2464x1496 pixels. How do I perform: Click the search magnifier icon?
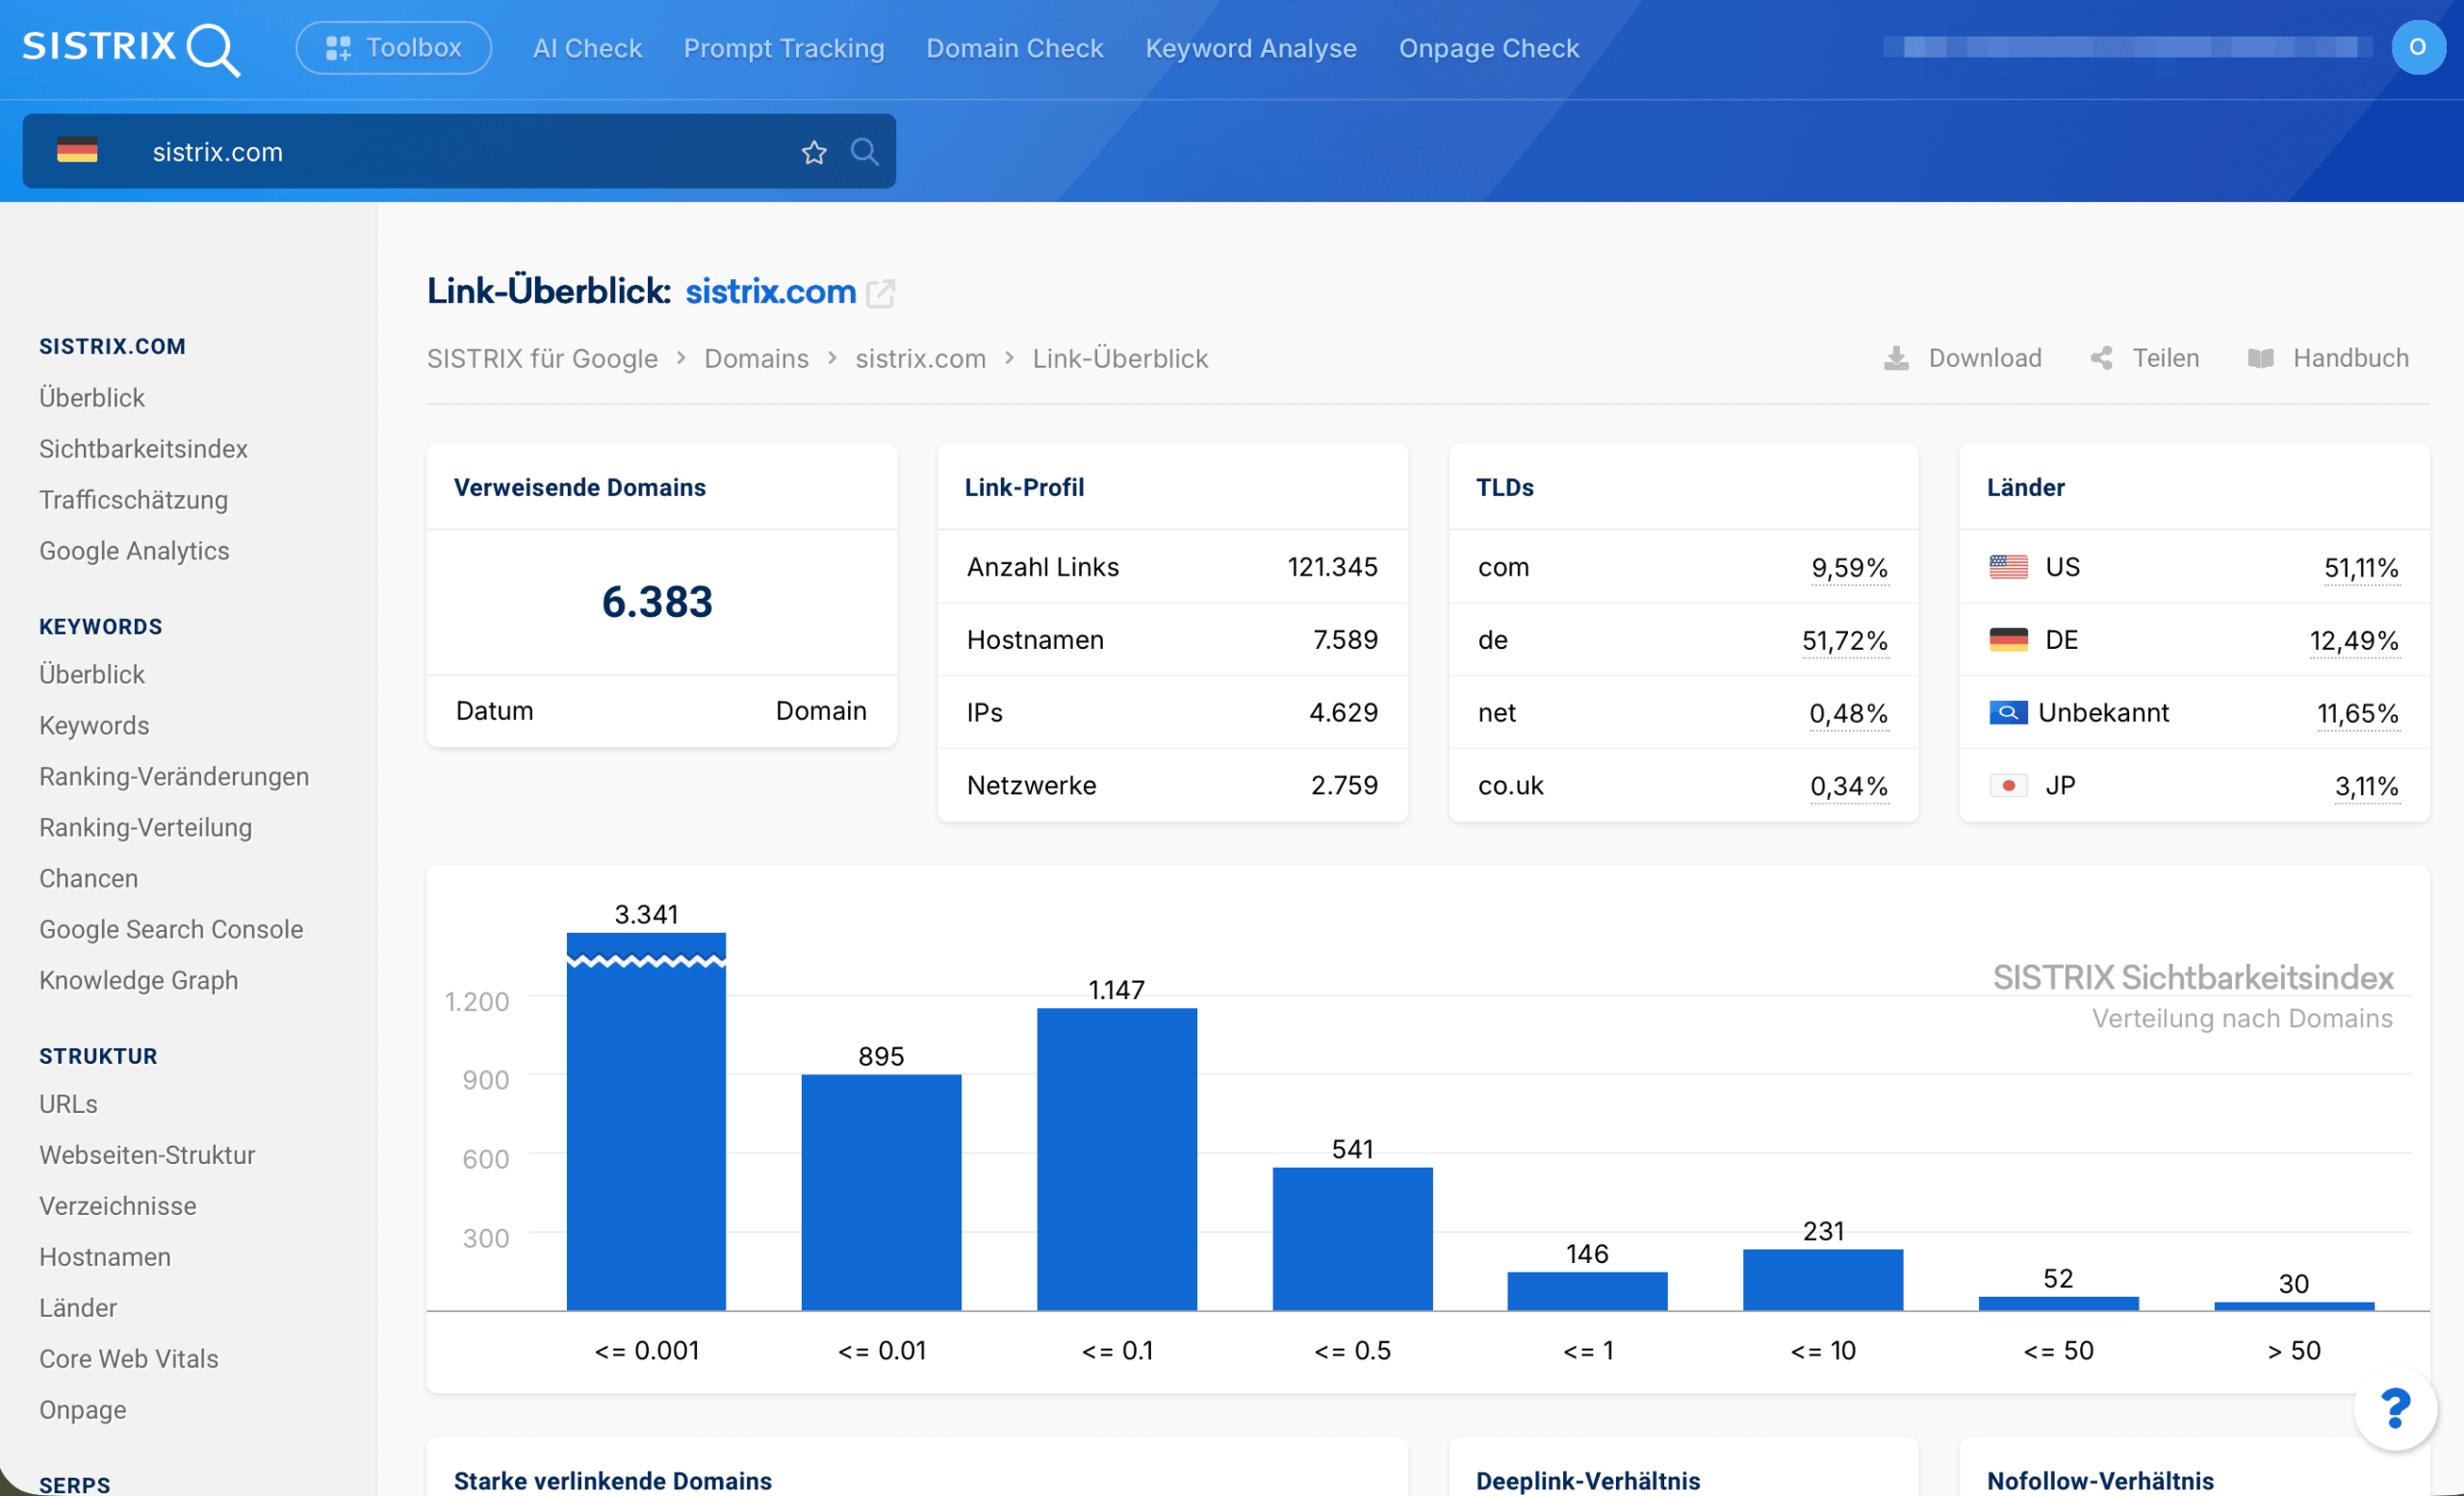tap(864, 152)
